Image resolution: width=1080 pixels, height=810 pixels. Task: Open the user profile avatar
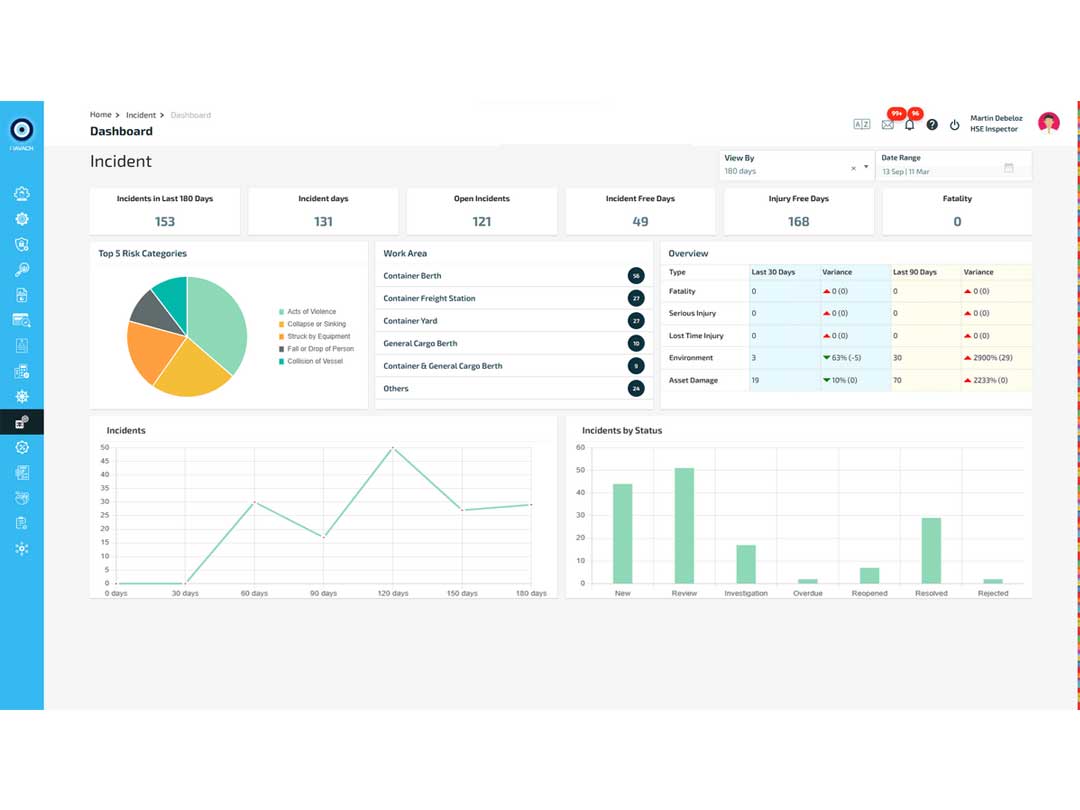[x=1049, y=123]
